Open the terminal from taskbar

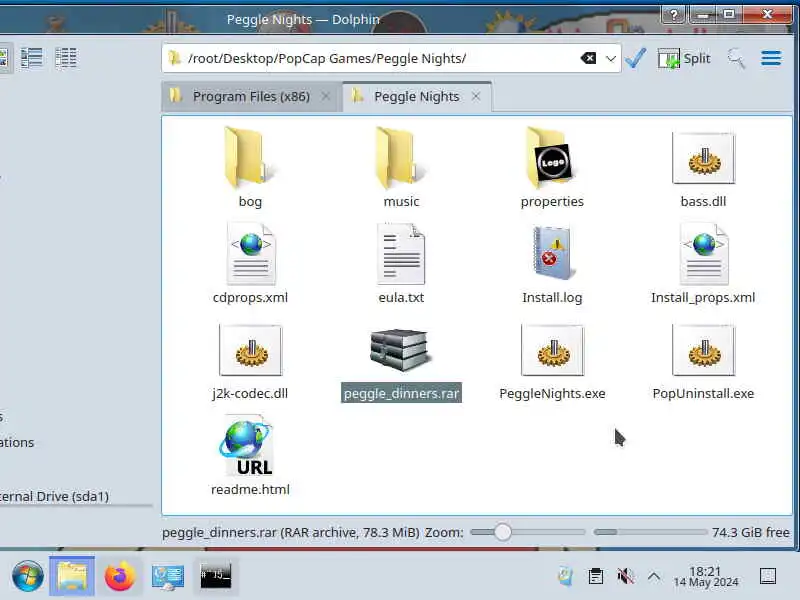pos(215,577)
